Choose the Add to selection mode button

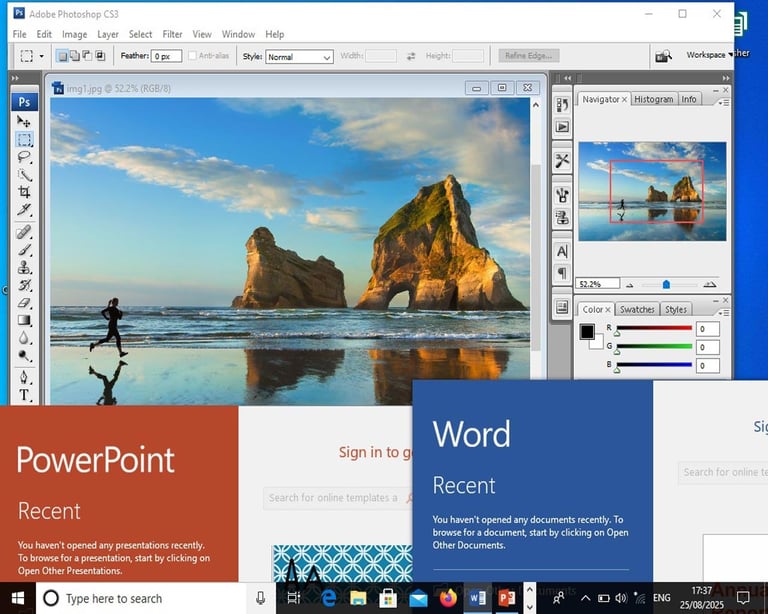(x=75, y=56)
